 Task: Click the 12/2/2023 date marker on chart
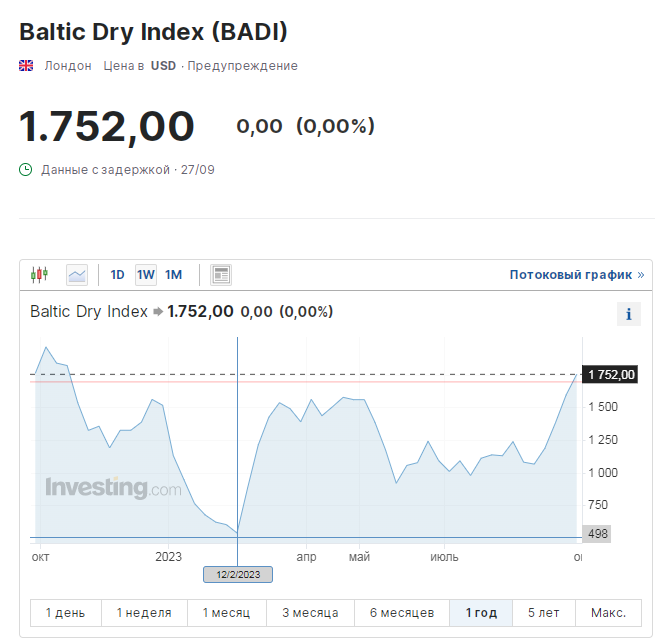237,574
